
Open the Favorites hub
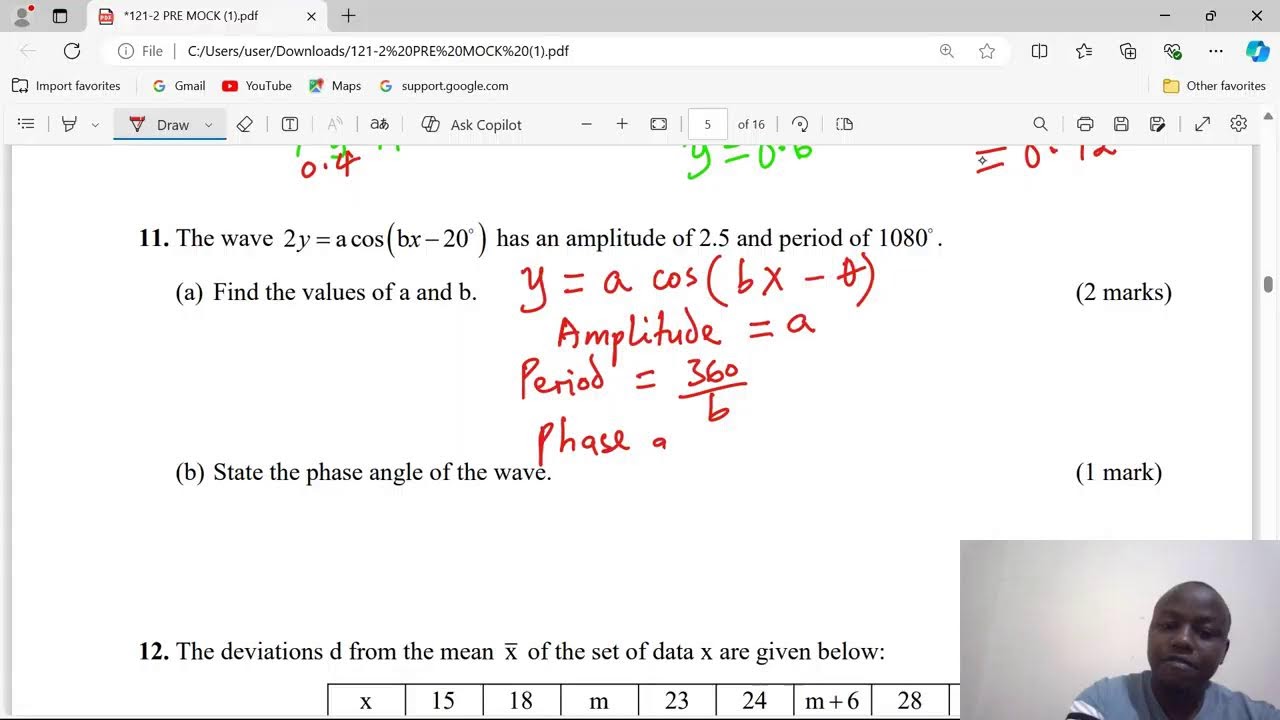(1084, 51)
